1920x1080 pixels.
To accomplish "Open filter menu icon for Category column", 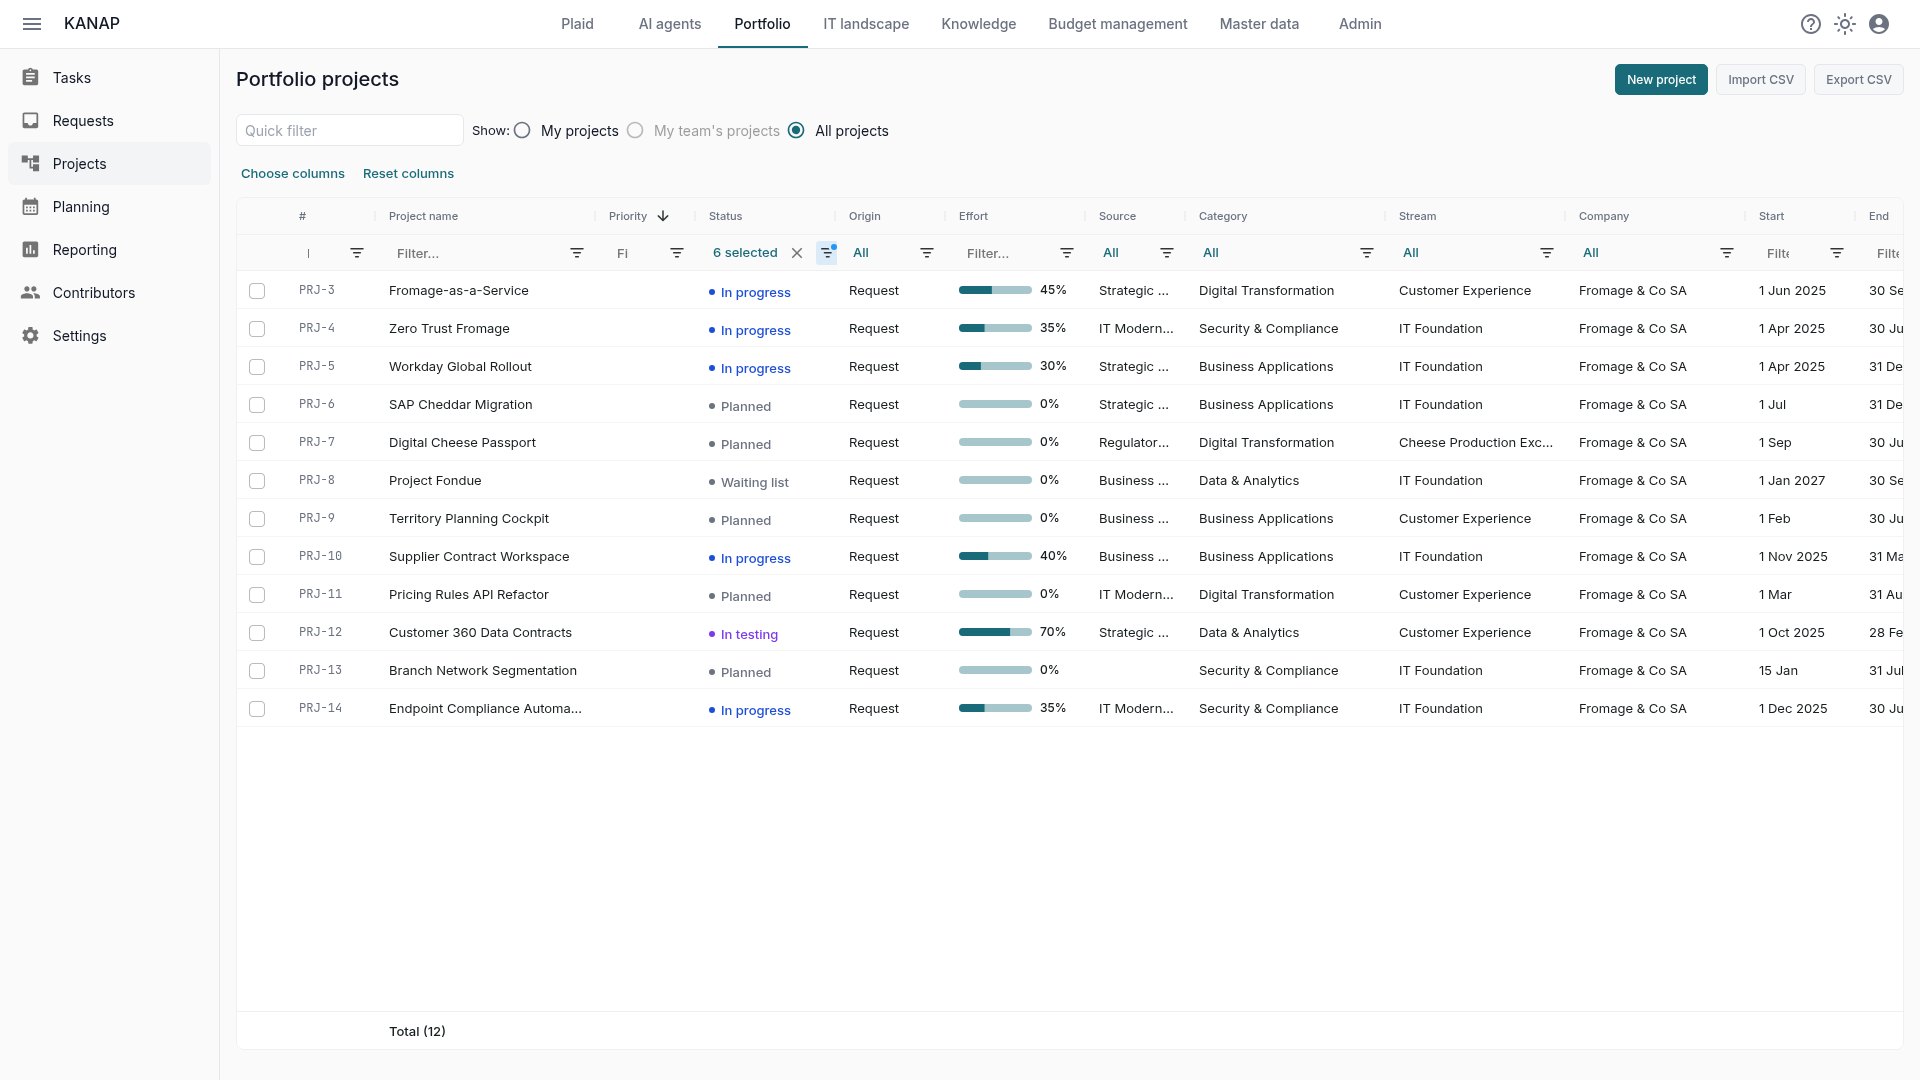I will [x=1367, y=253].
